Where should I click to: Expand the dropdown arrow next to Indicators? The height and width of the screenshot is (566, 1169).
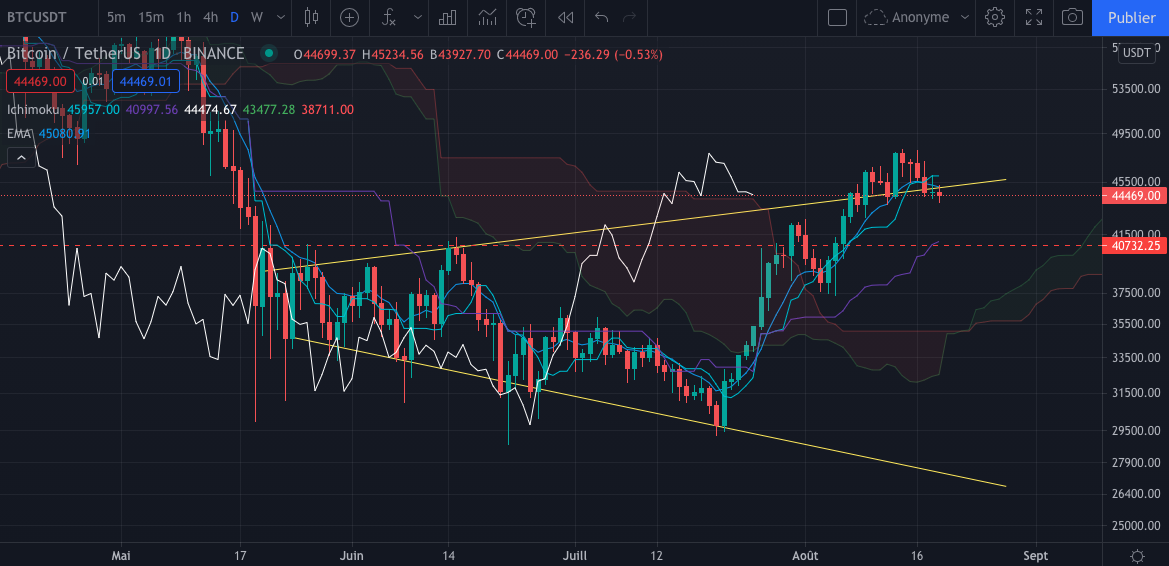415,17
